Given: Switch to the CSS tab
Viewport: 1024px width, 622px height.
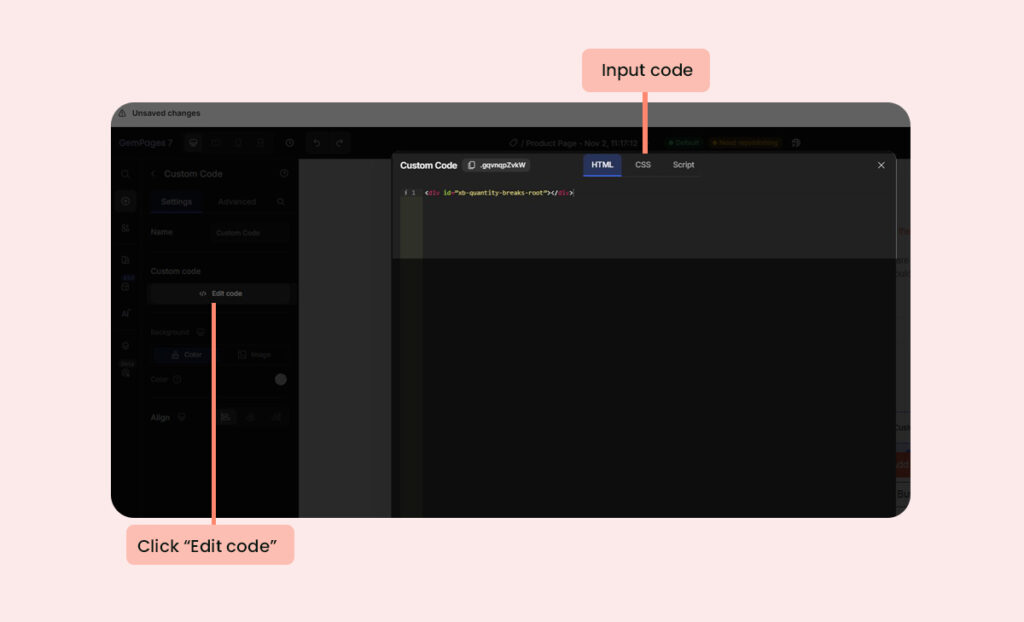Looking at the screenshot, I should (643, 165).
